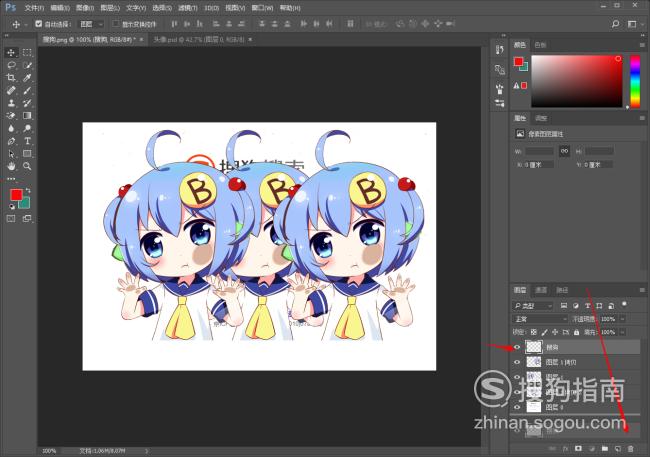This screenshot has height=457, width=650.
Task: Select the Dodge tool
Action: 27,128
